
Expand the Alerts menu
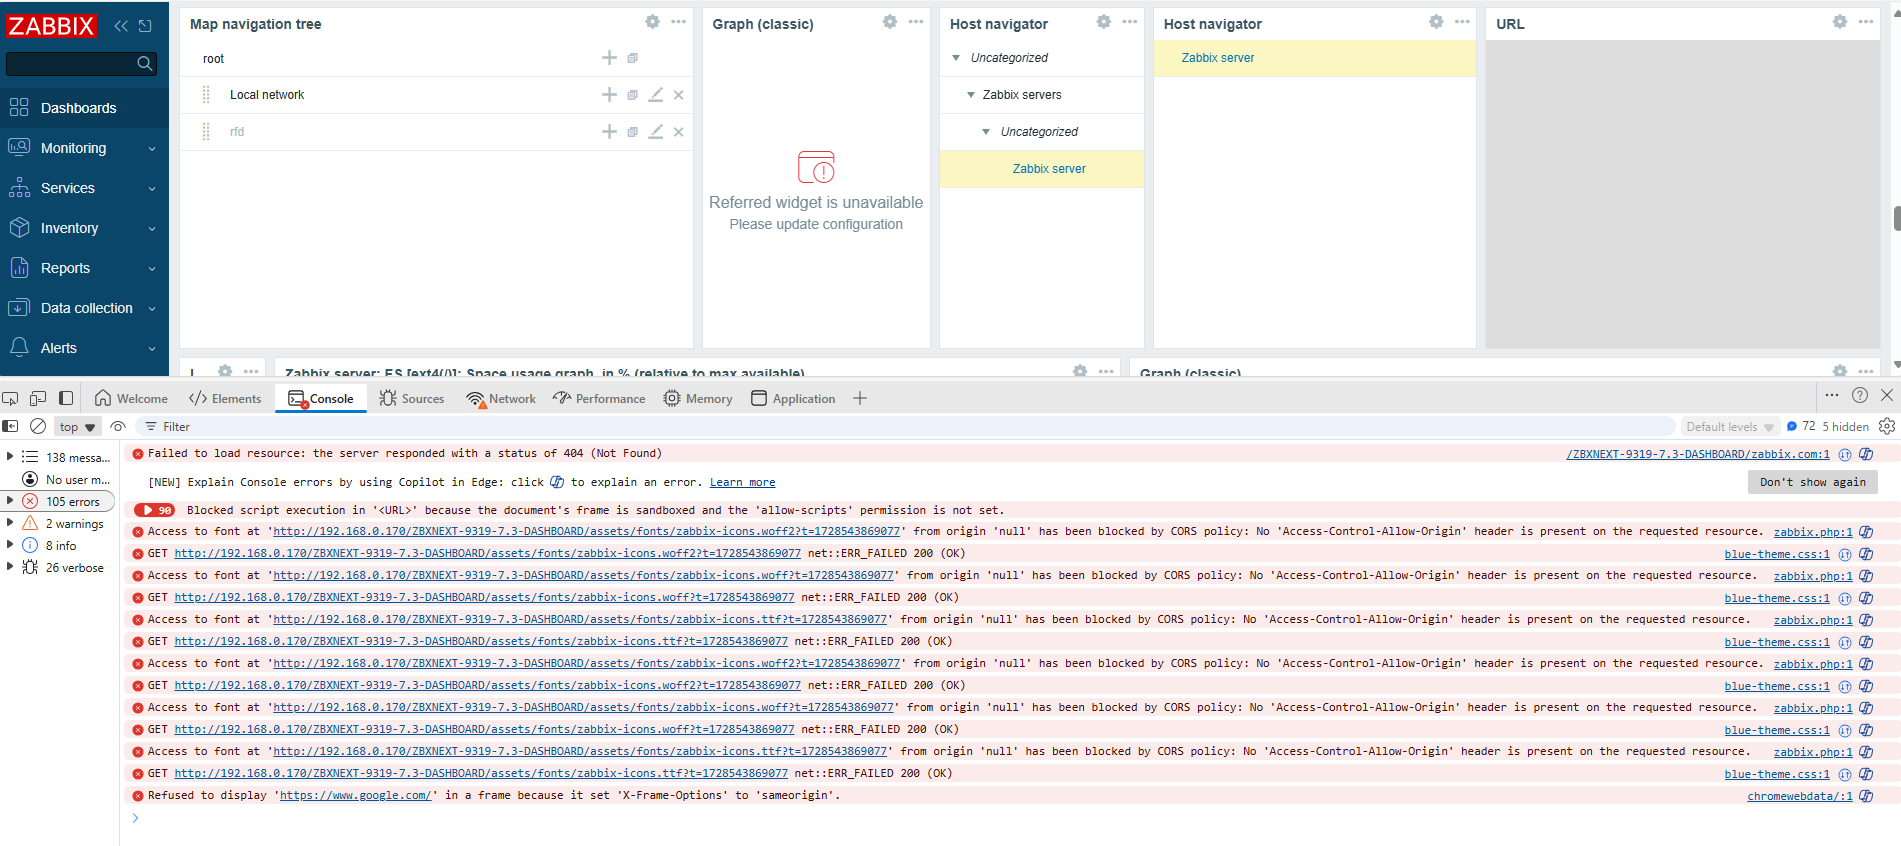(x=84, y=348)
